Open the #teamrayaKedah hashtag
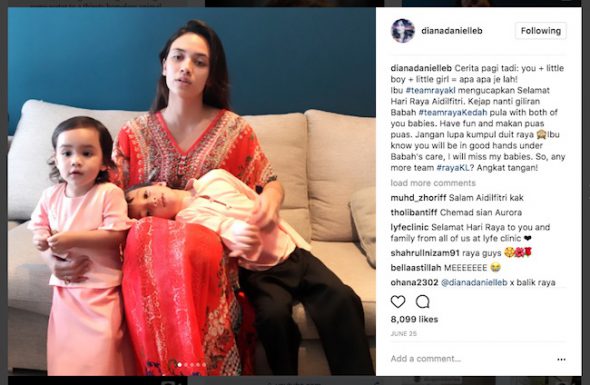 (453, 112)
